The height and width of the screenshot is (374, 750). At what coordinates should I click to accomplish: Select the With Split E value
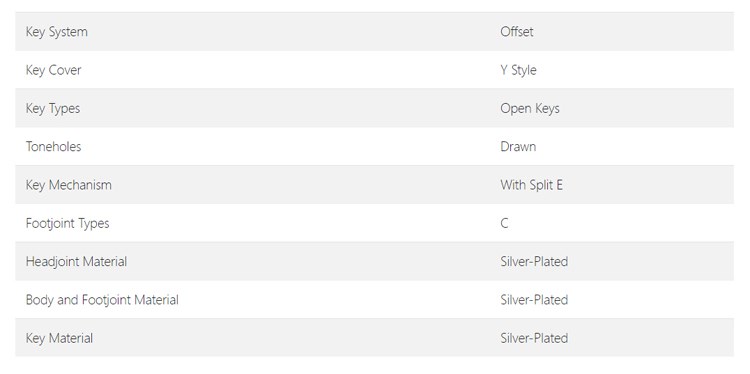tap(531, 185)
